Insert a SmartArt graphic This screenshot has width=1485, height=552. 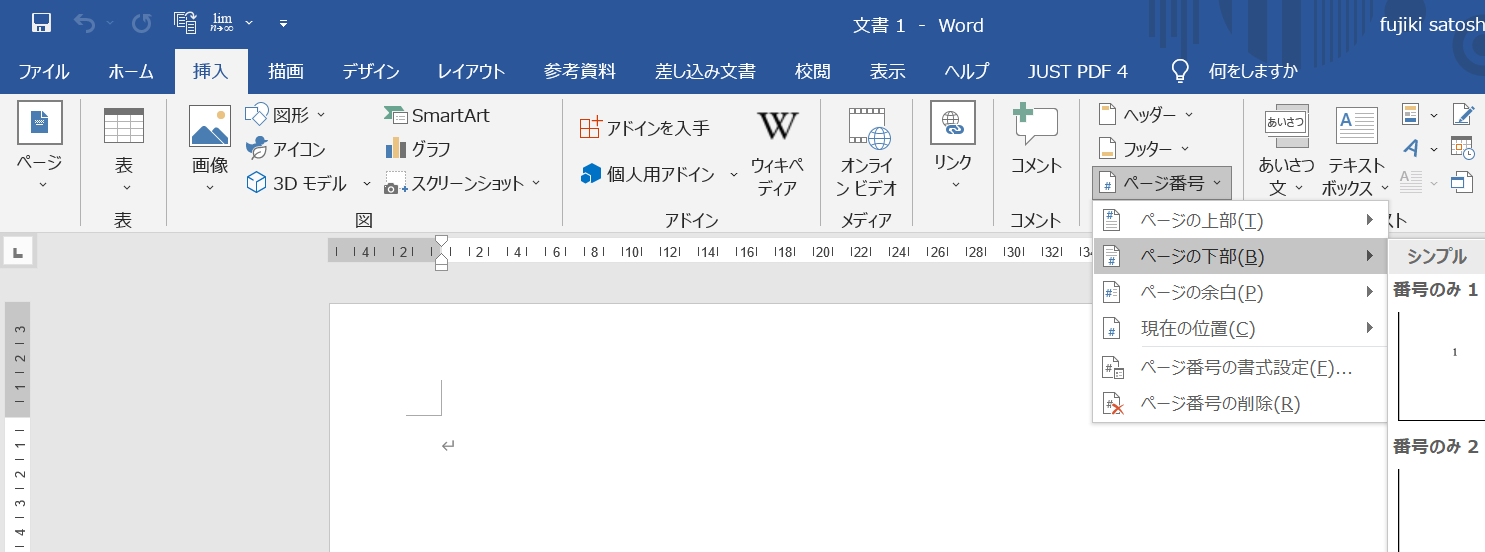[437, 115]
